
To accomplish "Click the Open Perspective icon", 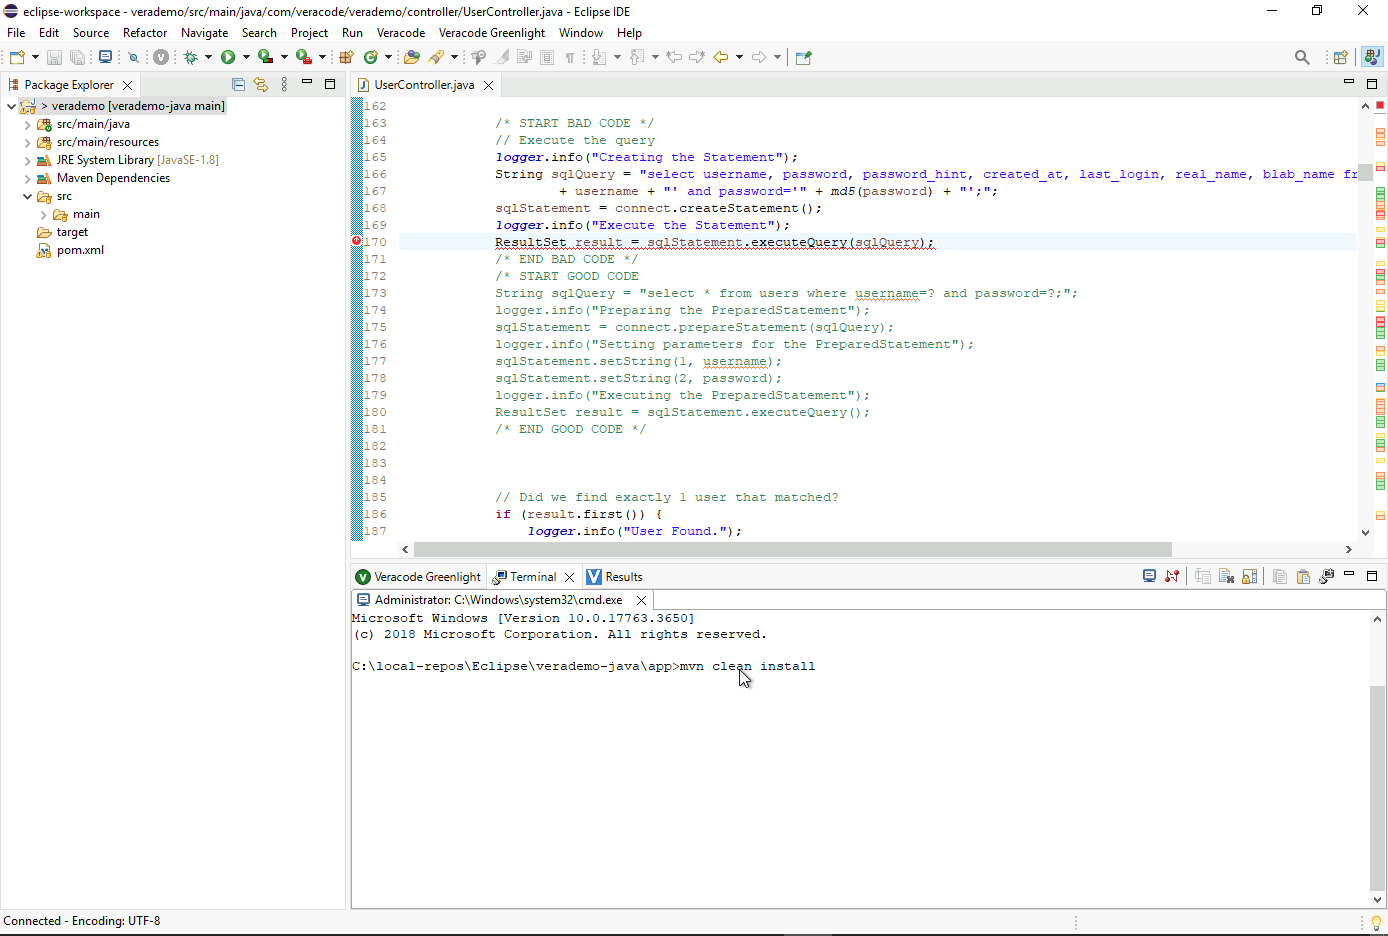I will pos(1340,57).
